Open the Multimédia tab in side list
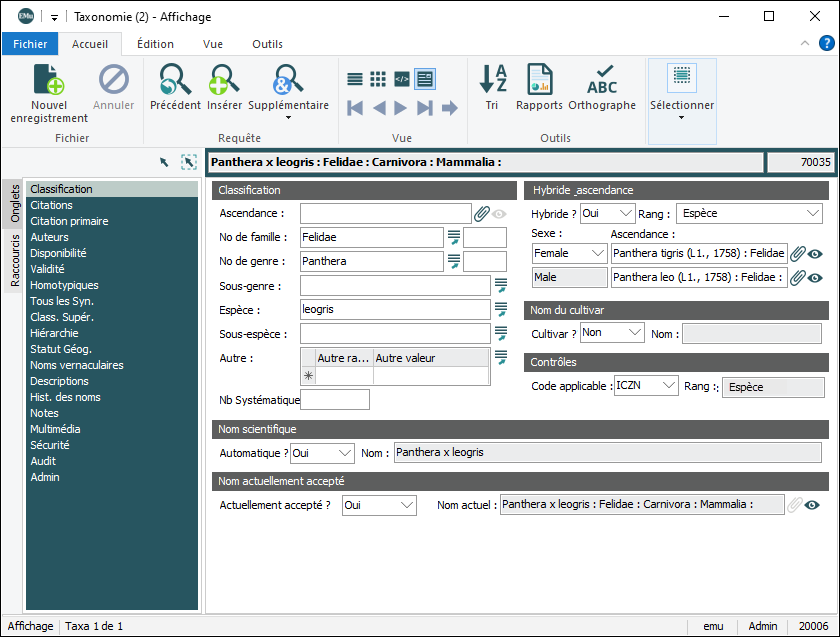Screen dimensions: 840x637 pyautogui.click(x=55, y=429)
